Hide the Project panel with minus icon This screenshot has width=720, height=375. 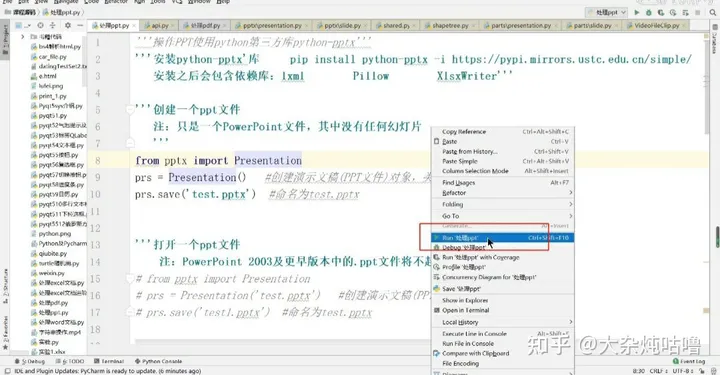[x=80, y=26]
